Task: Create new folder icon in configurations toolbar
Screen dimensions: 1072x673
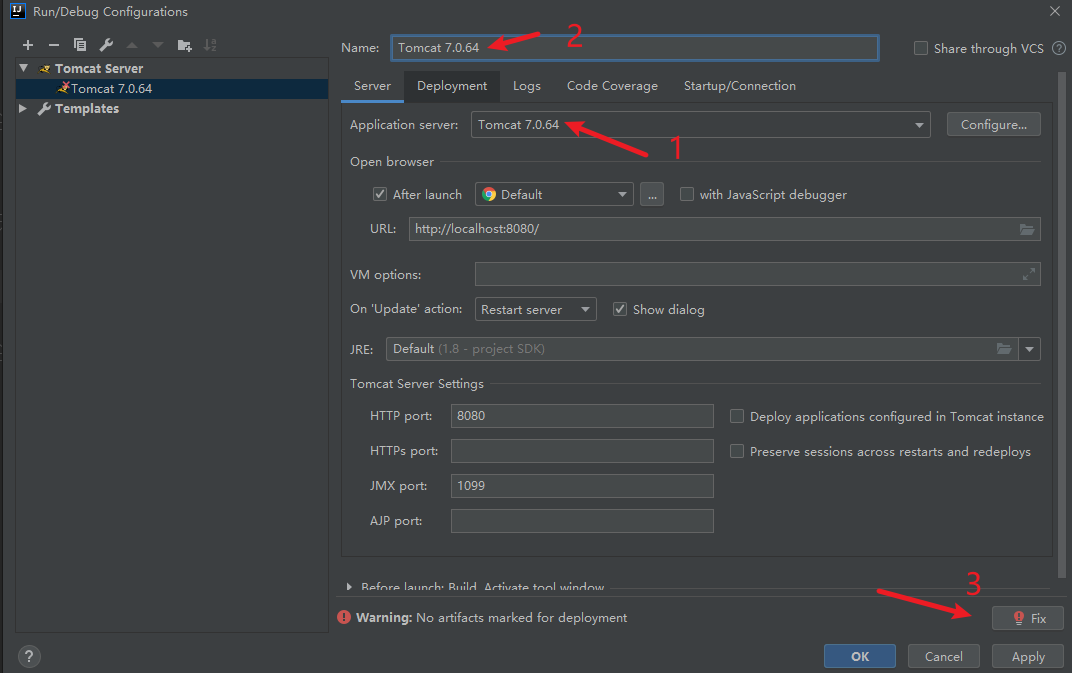Action: [x=185, y=45]
